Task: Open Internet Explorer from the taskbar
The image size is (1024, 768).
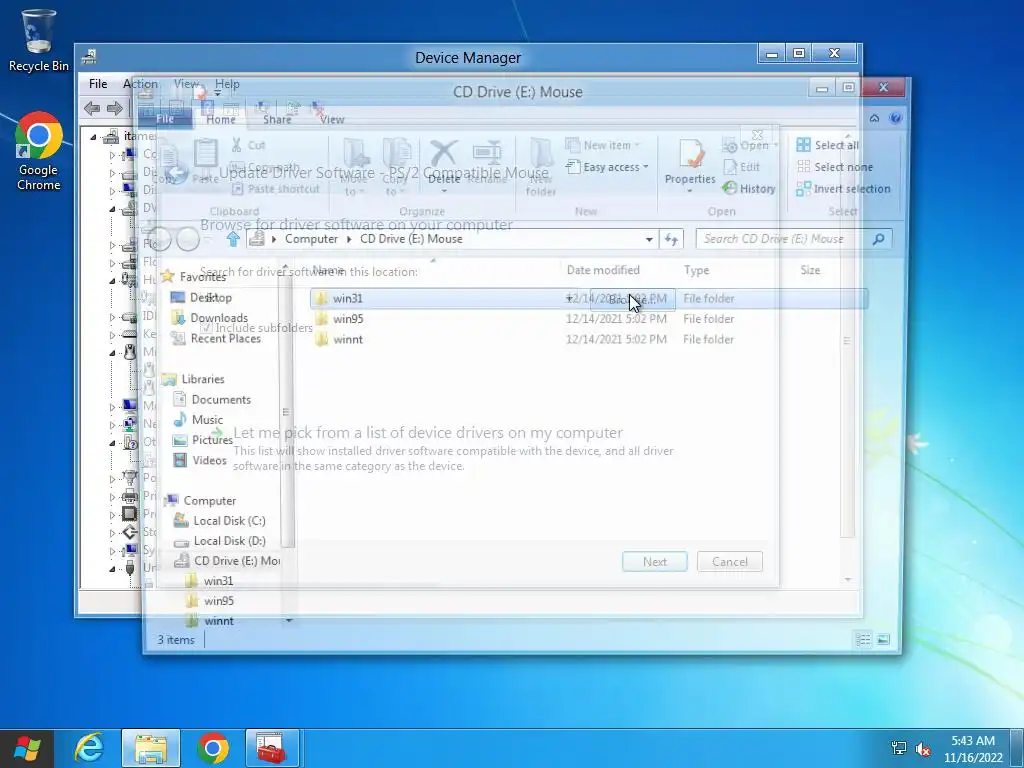Action: [x=89, y=748]
